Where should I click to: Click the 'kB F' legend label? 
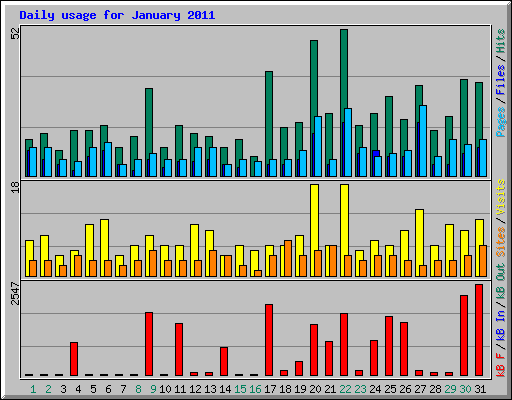click(500, 364)
